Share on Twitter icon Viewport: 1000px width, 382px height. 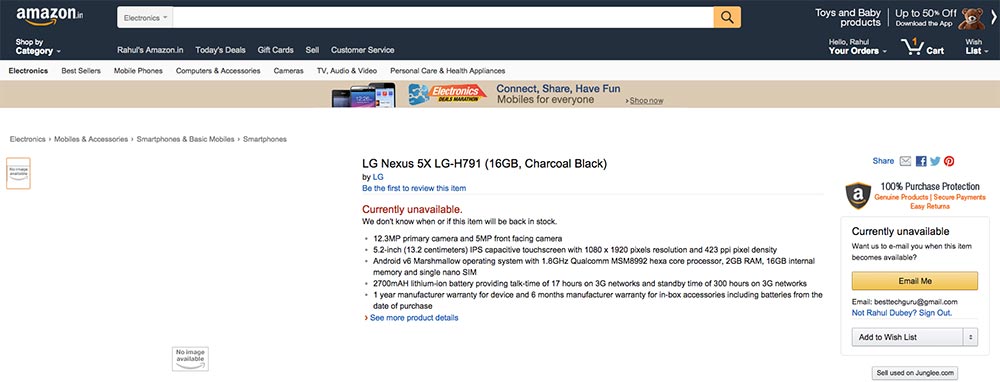pyautogui.click(x=935, y=161)
